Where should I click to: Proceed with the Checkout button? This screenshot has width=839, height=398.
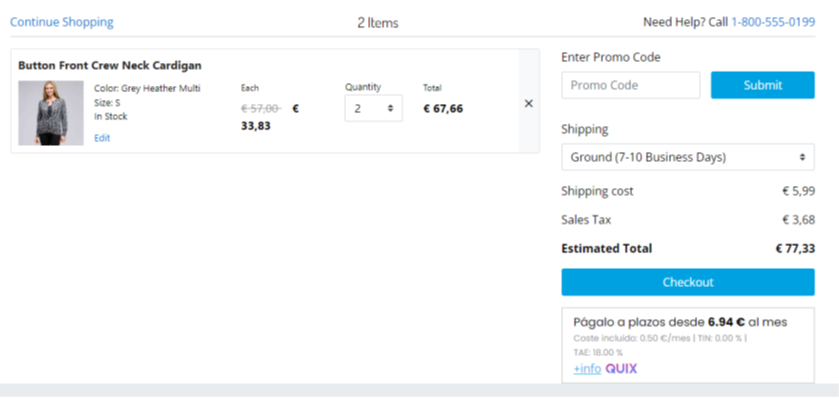point(688,282)
